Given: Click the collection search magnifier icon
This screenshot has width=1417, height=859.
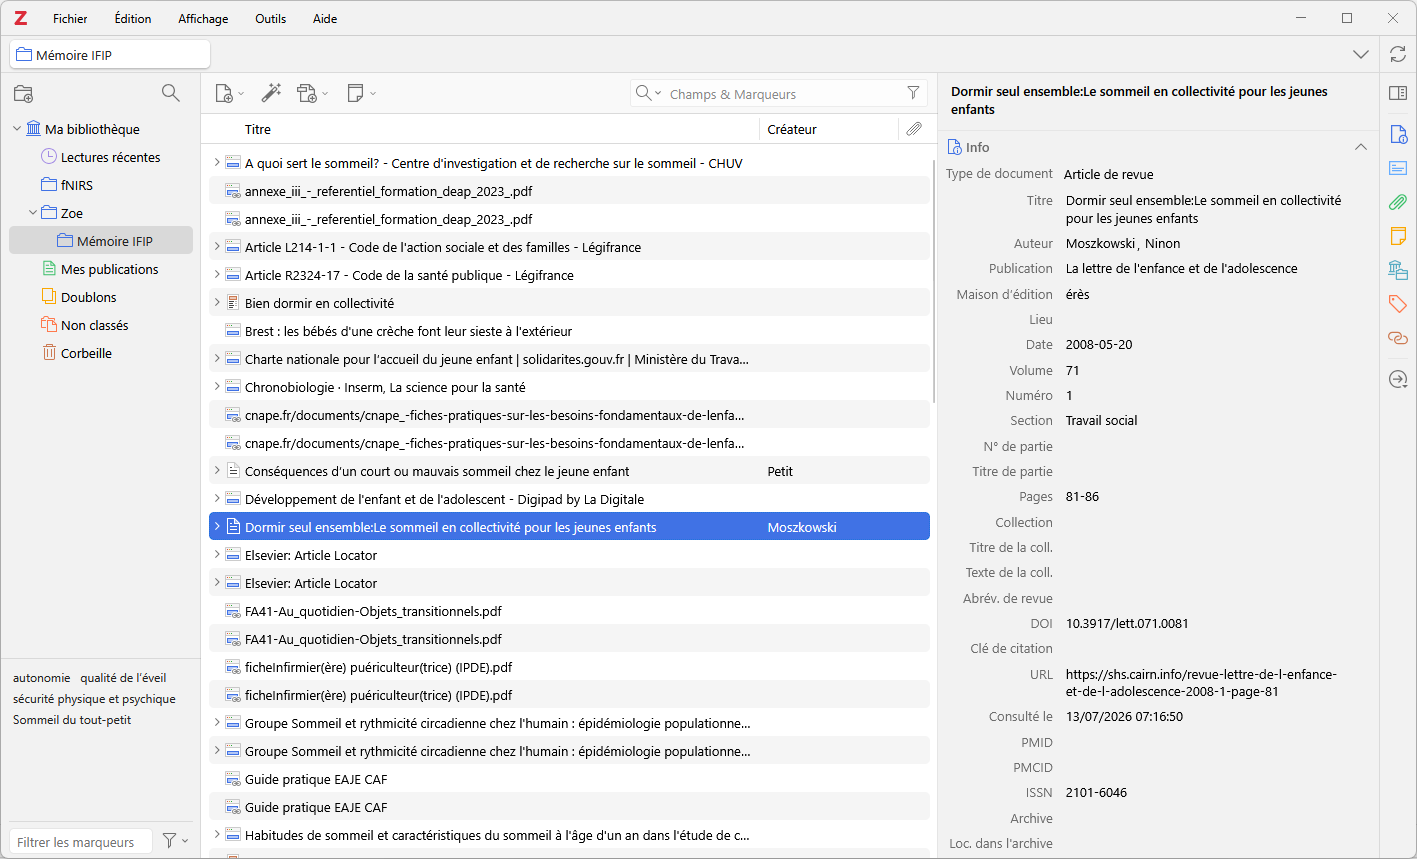Looking at the screenshot, I should pos(171,93).
